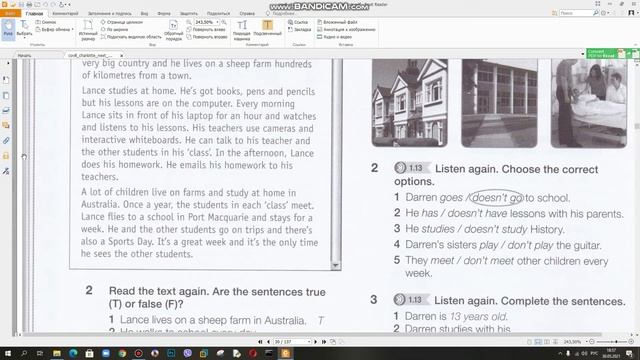Switch to the Start (Начать) document tab
The height and width of the screenshot is (360, 640).
[x=24, y=55]
